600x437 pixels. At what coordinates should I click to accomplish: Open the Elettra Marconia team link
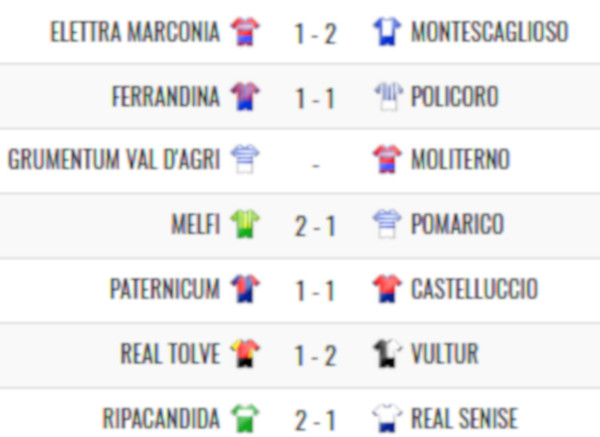click(x=135, y=31)
